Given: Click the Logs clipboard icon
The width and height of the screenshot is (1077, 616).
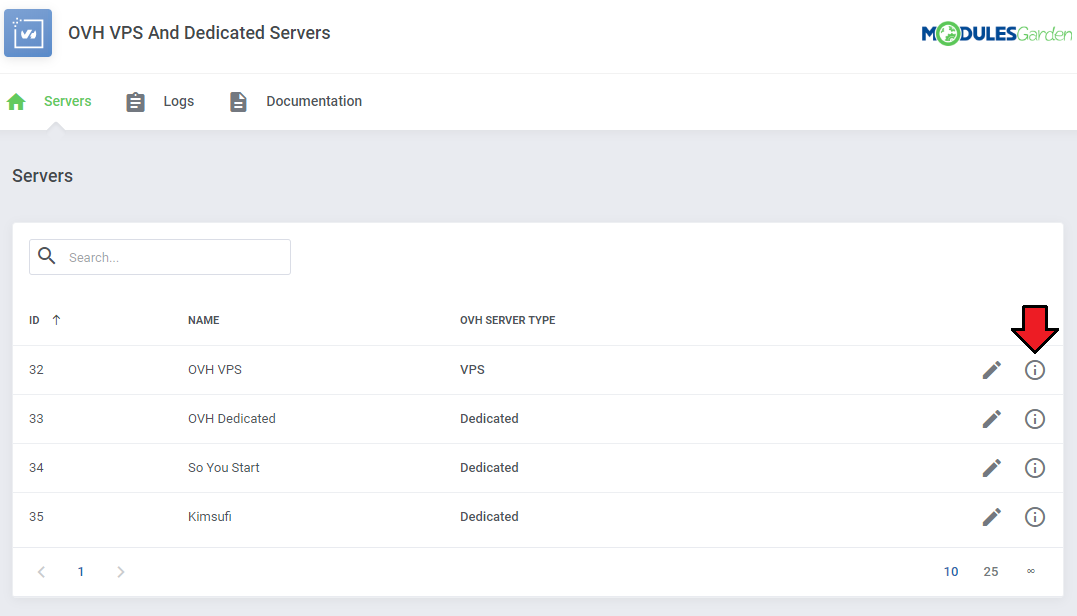Looking at the screenshot, I should [135, 102].
